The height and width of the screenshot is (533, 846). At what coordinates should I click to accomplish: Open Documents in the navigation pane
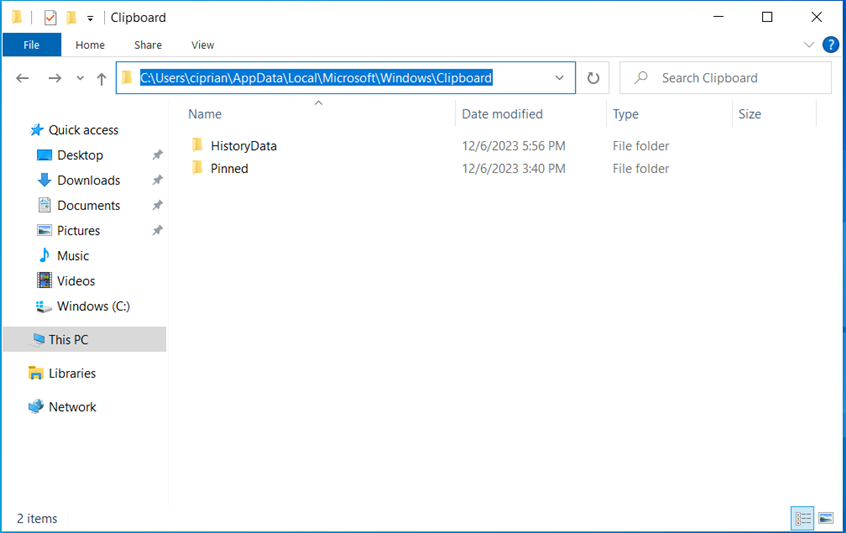pyautogui.click(x=88, y=206)
